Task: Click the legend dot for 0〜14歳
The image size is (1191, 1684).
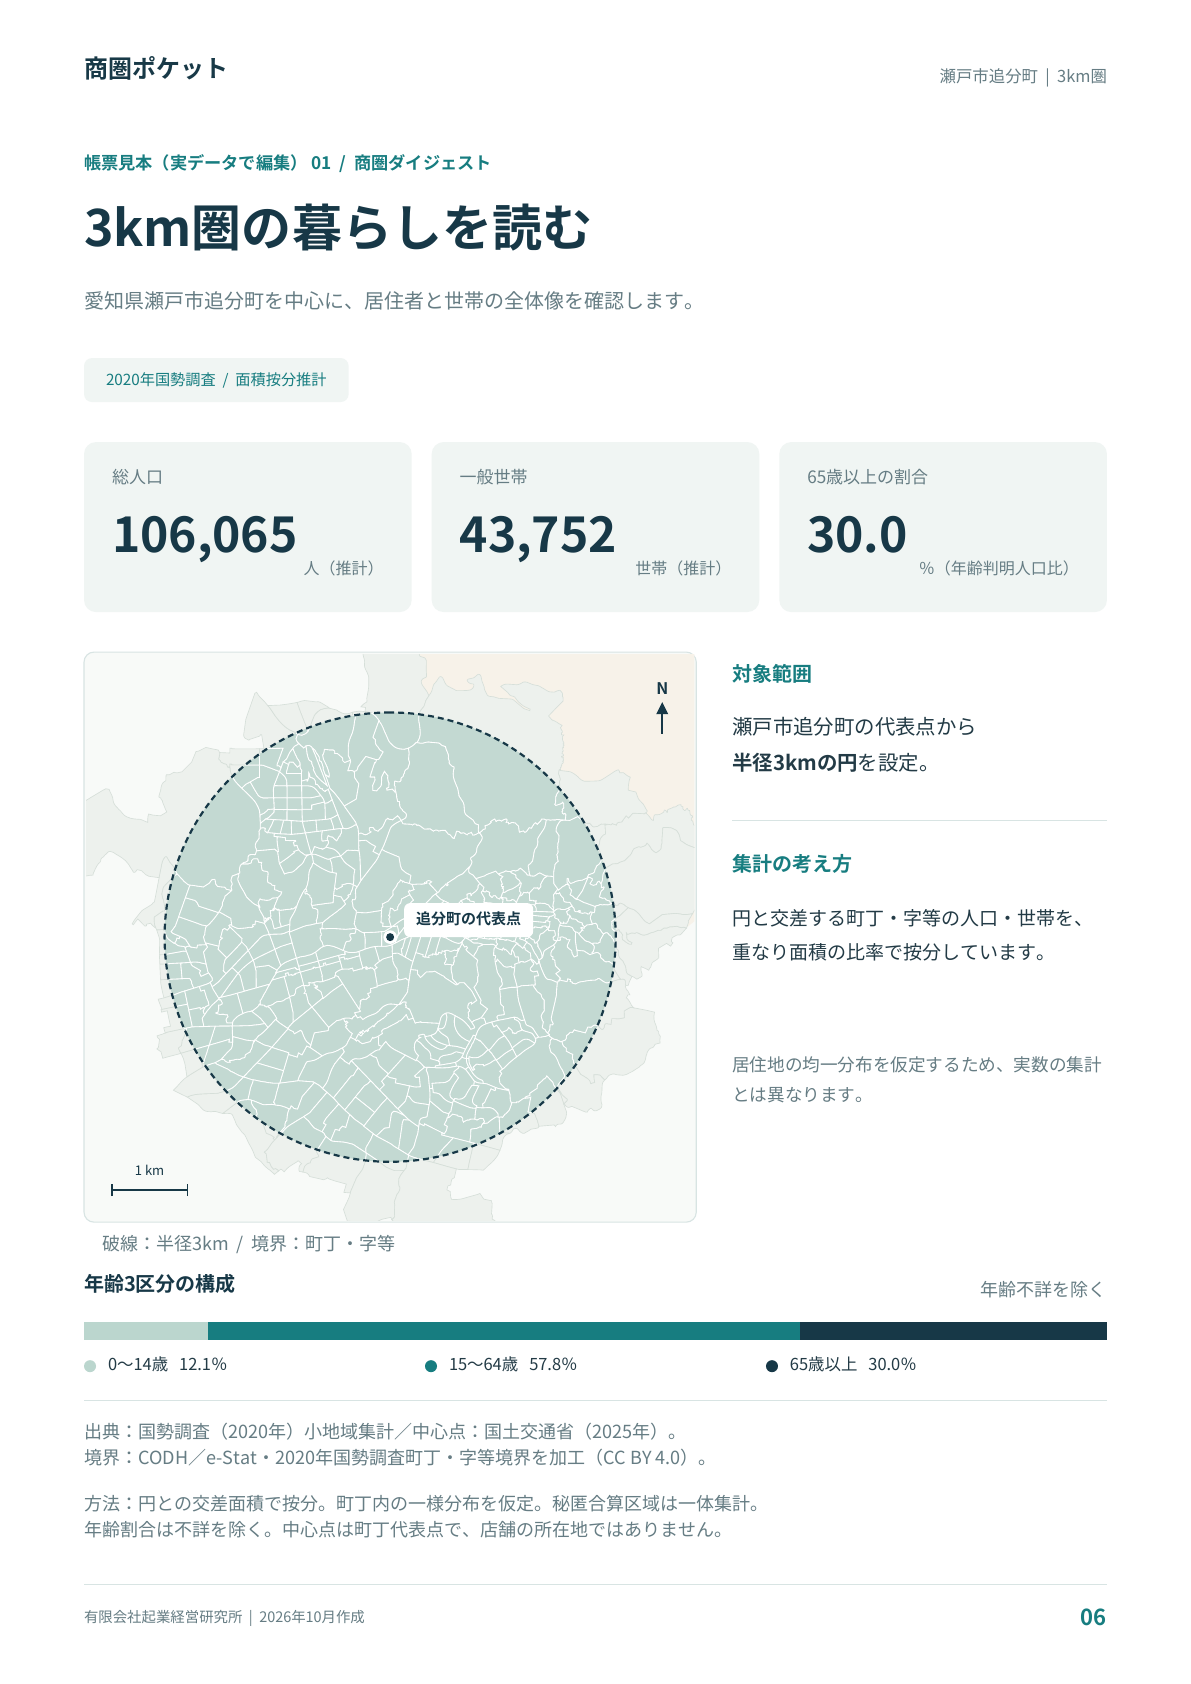Action: pyautogui.click(x=90, y=1366)
